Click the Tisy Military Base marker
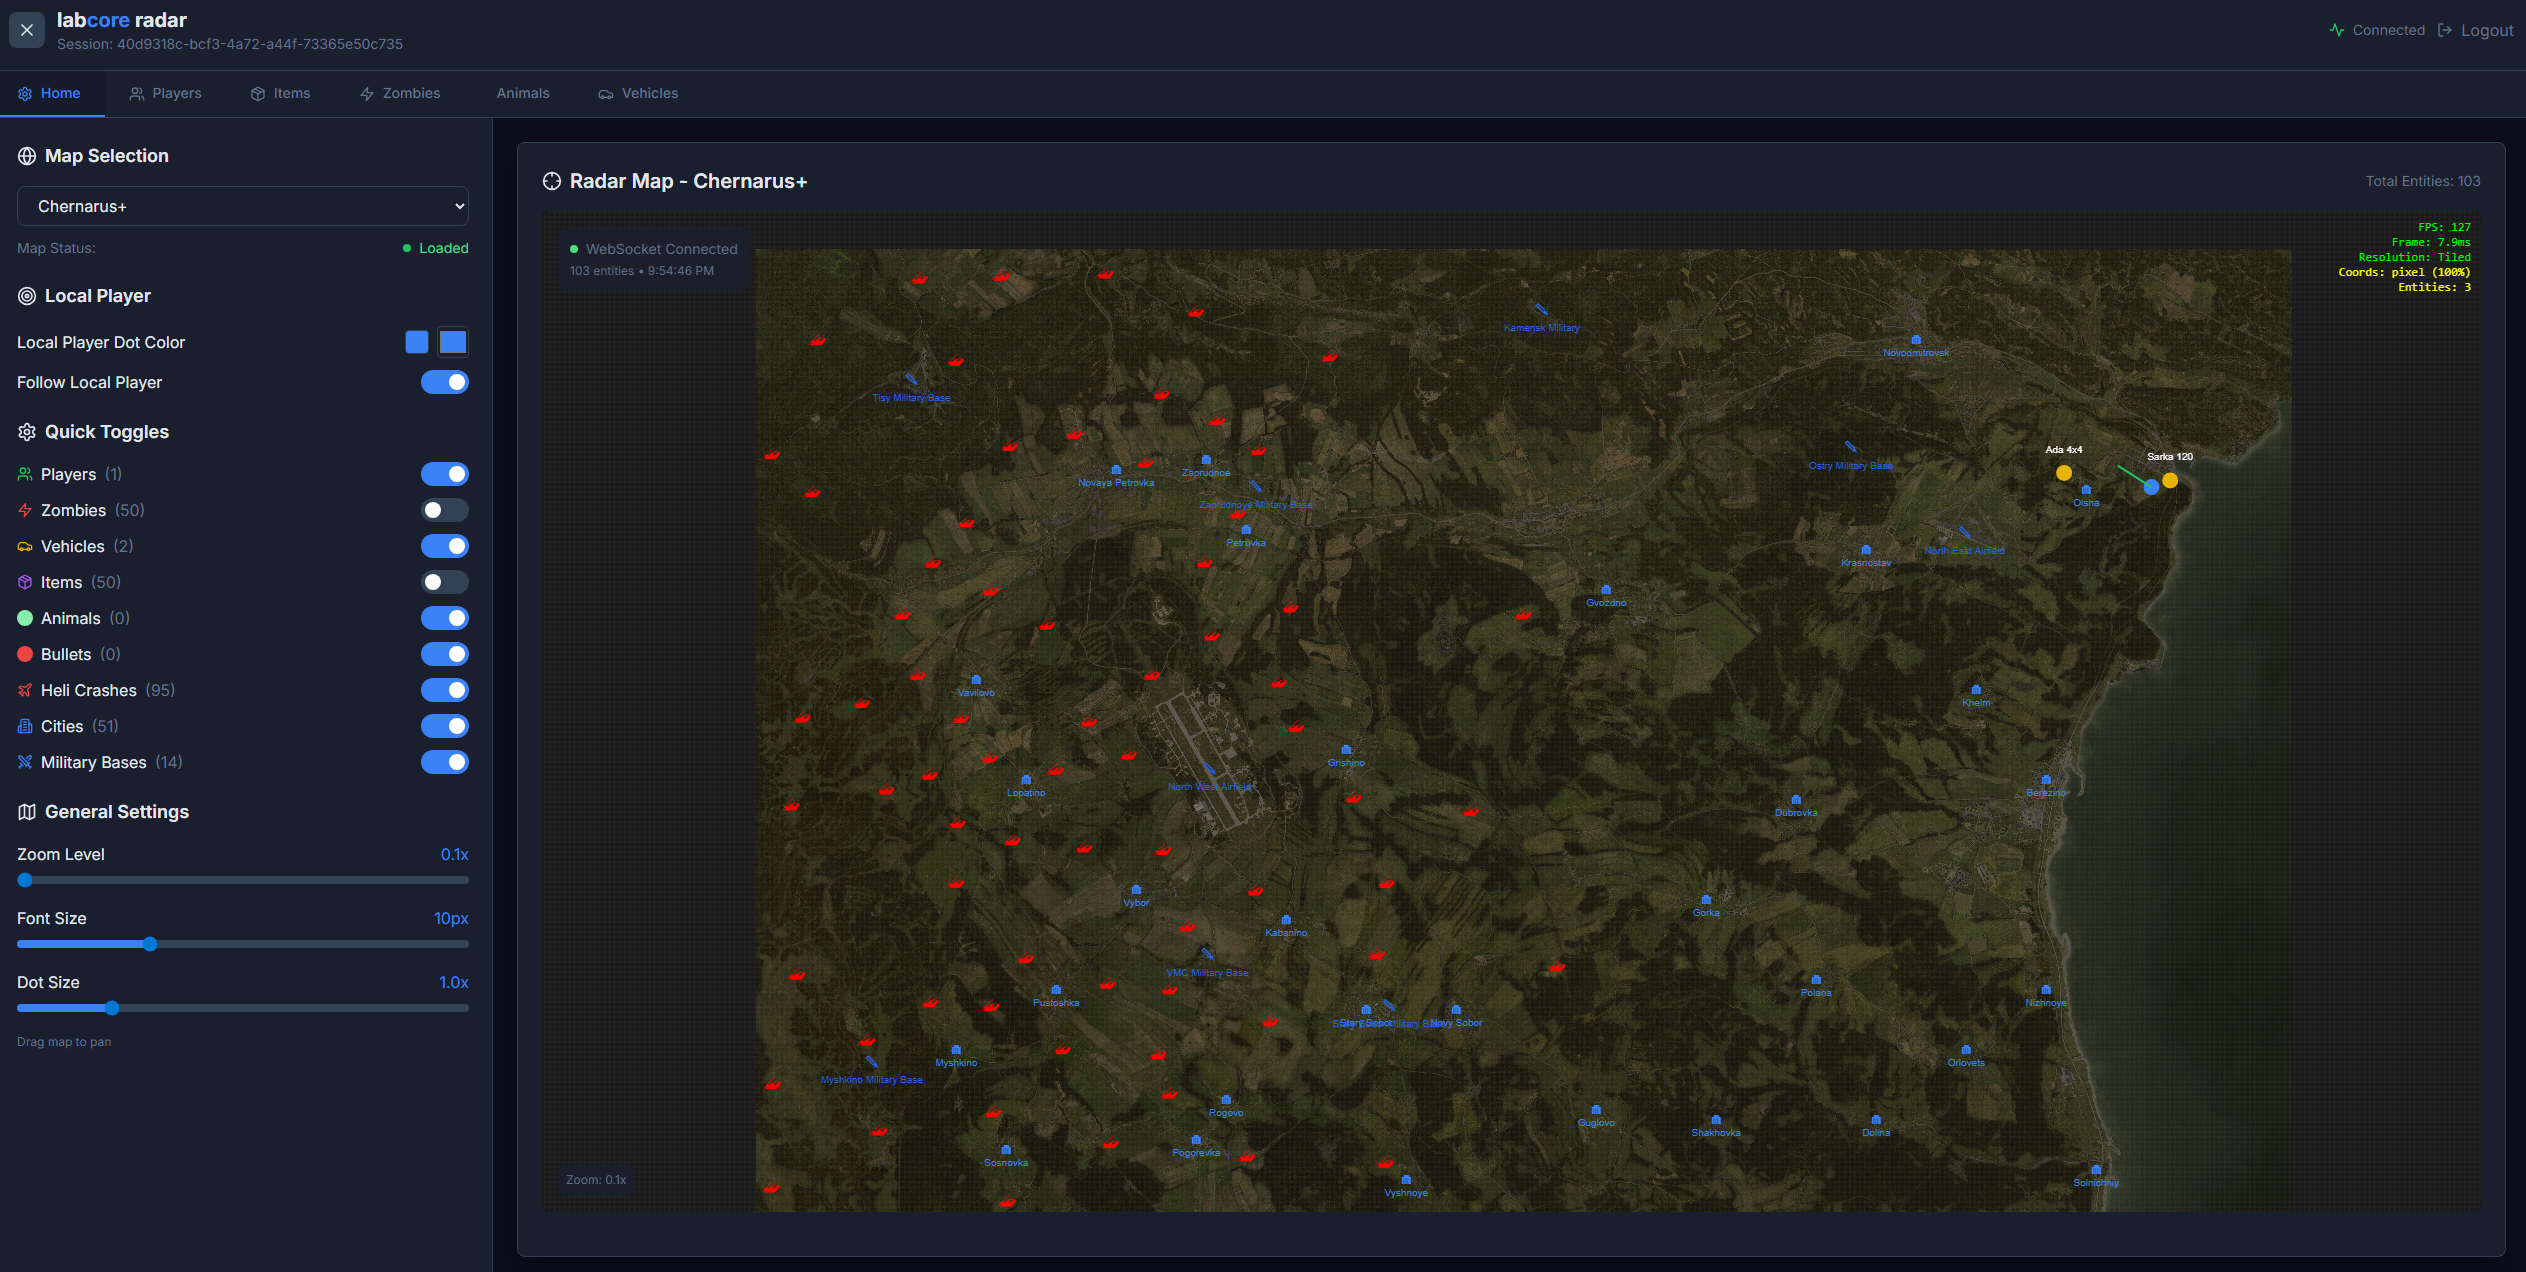Screen dimensions: 2526x1272 pyautogui.click(x=911, y=380)
